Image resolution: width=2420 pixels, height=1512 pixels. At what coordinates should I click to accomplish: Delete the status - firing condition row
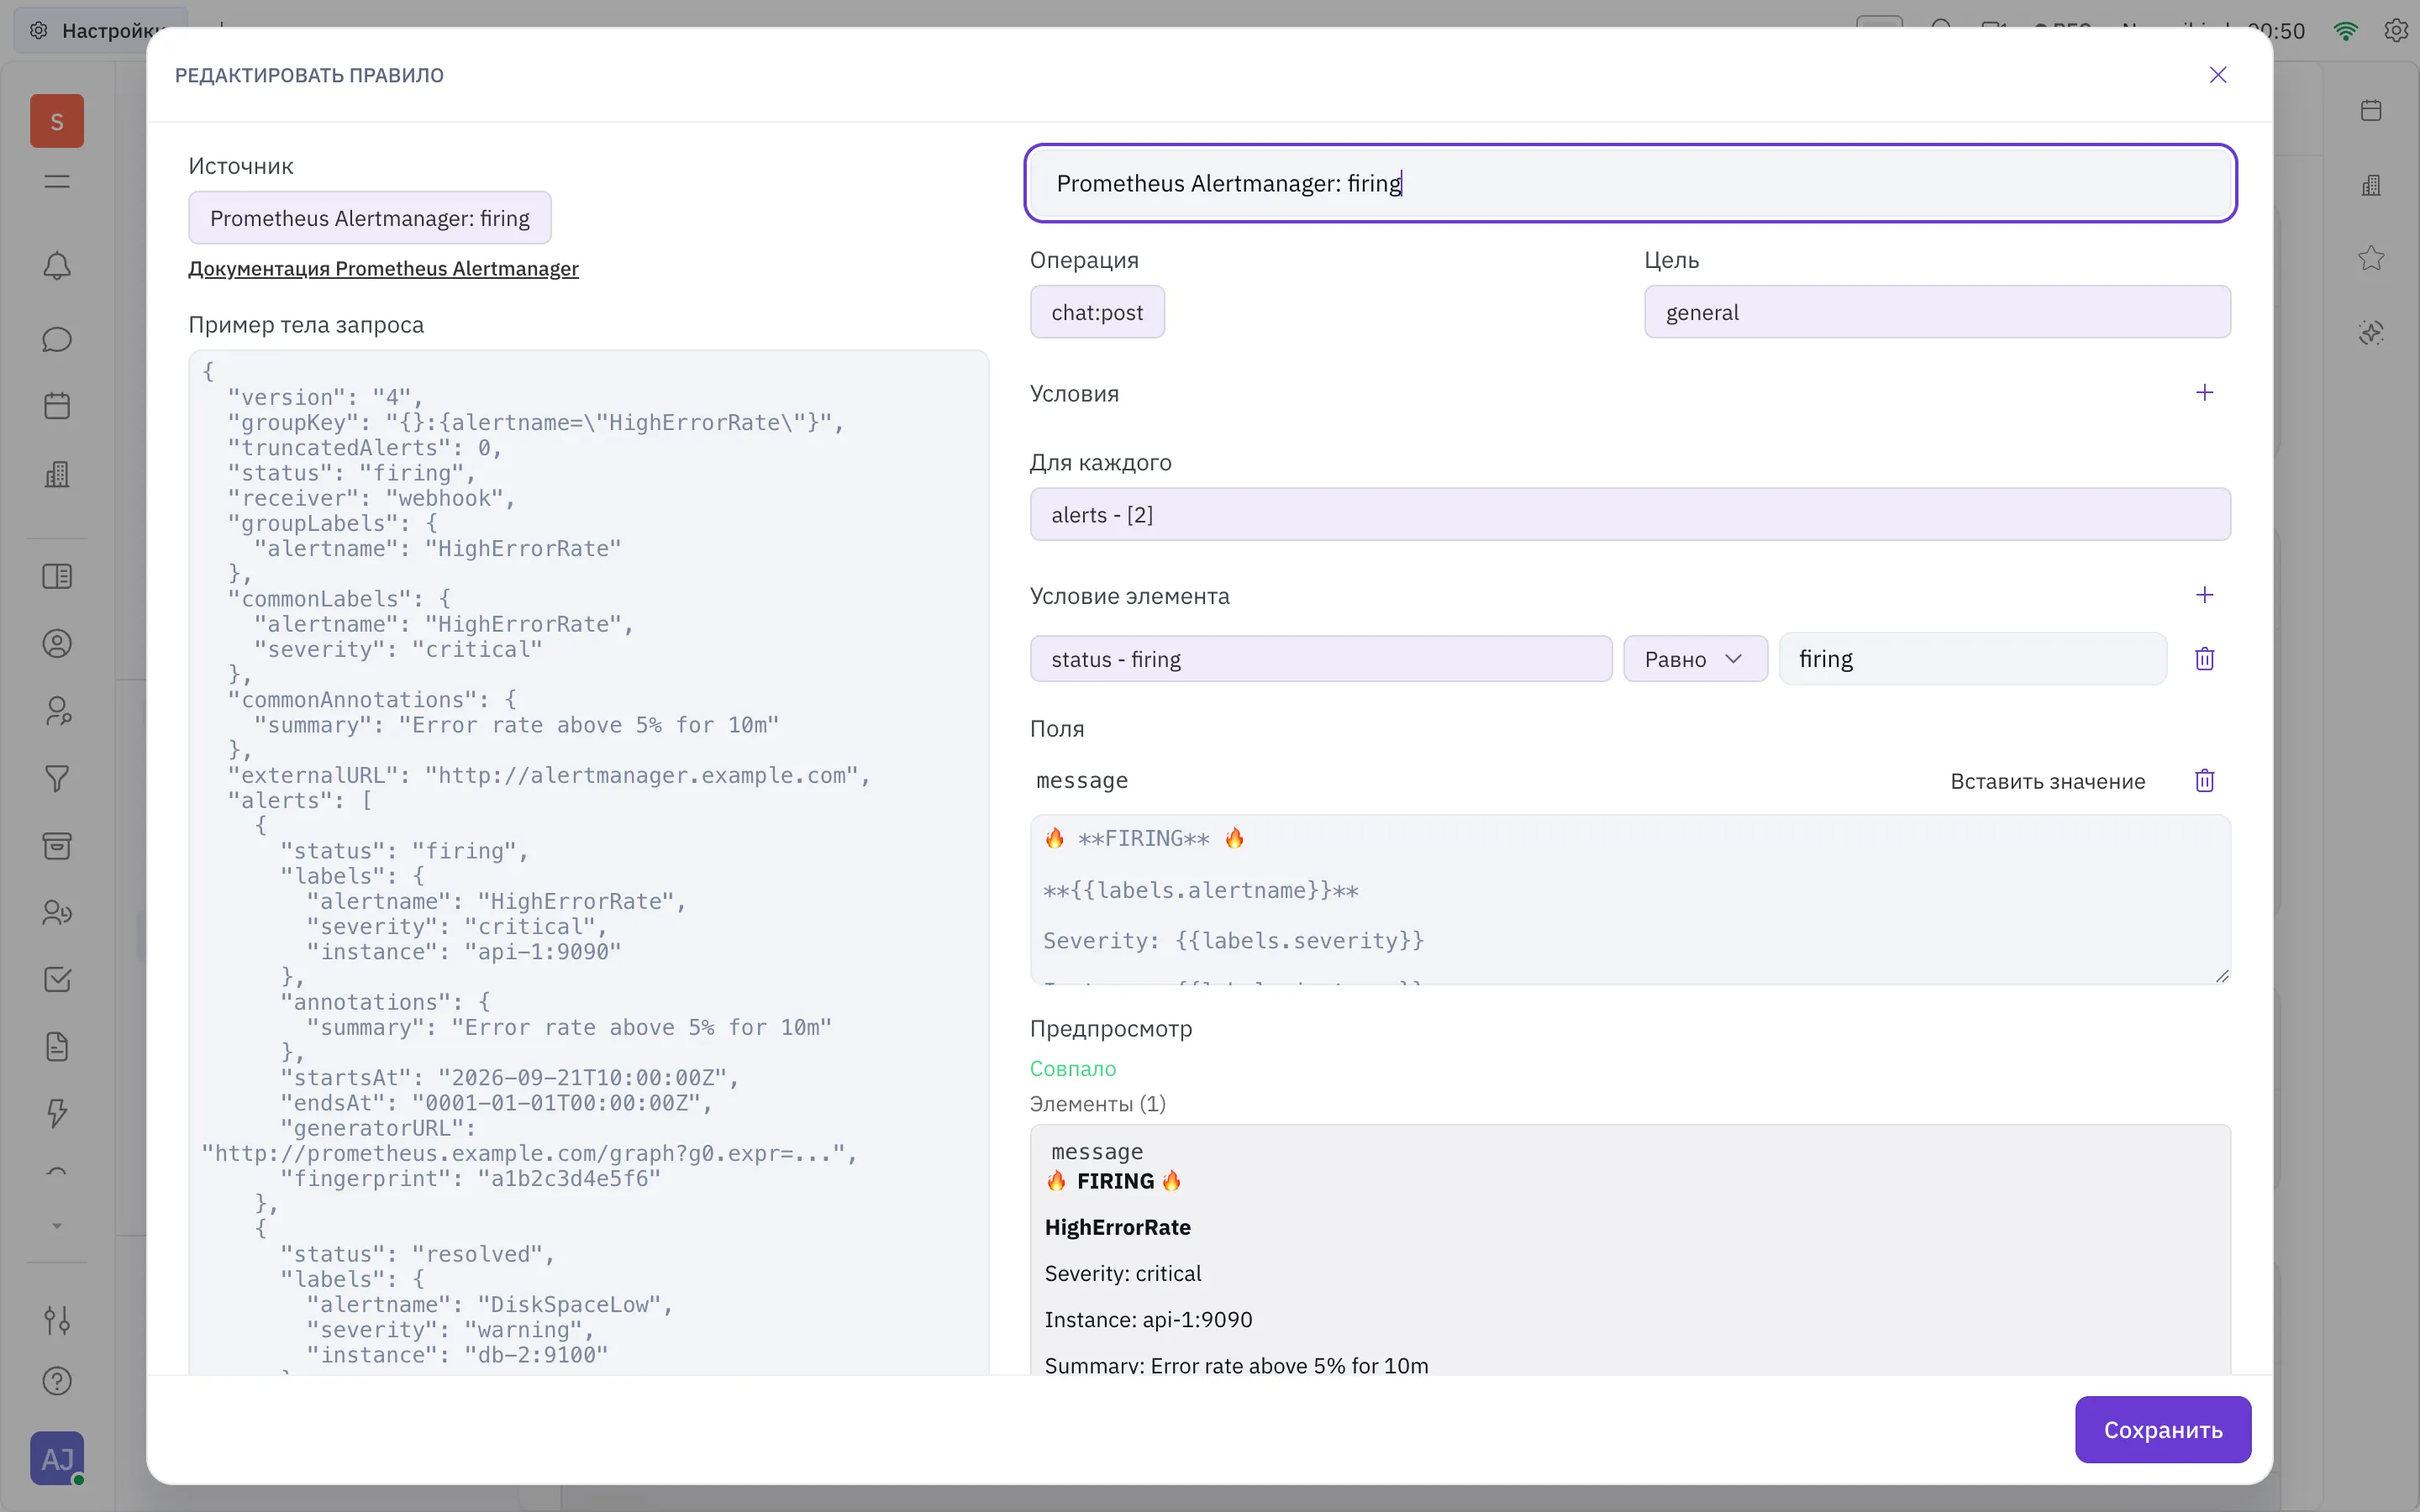[x=2204, y=659]
